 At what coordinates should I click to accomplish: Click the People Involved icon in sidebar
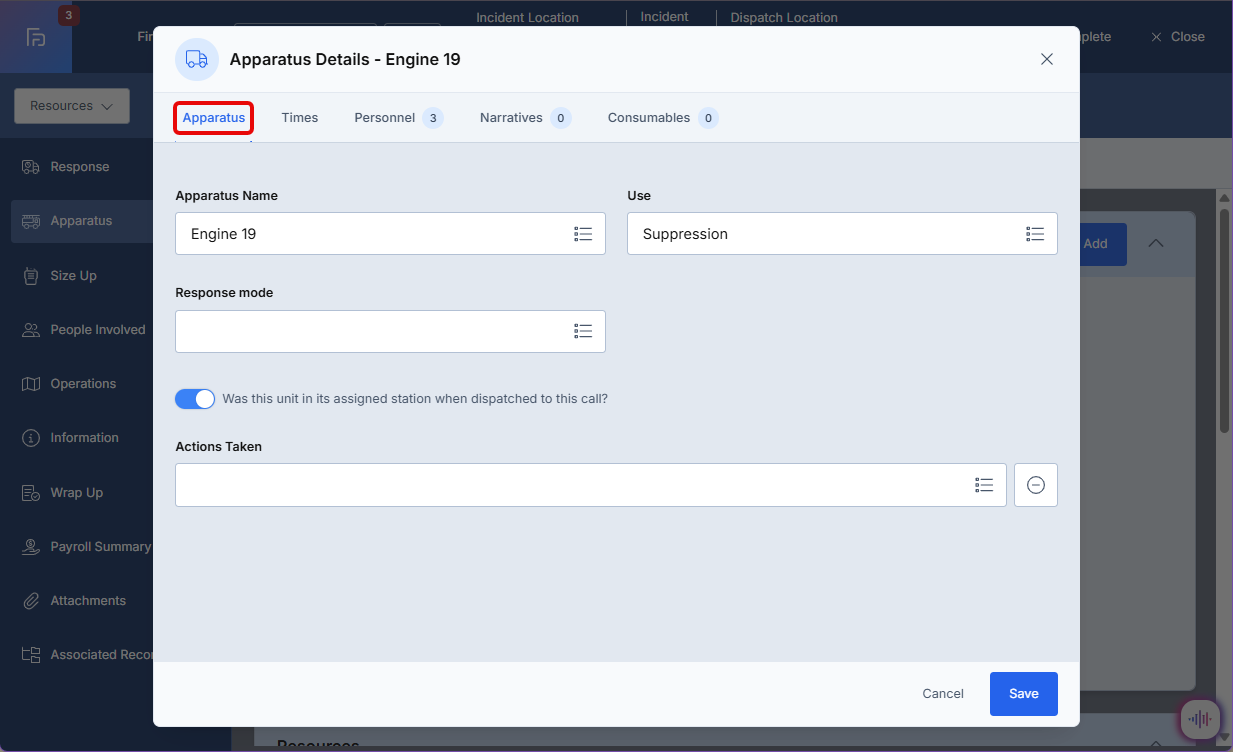tap(31, 330)
